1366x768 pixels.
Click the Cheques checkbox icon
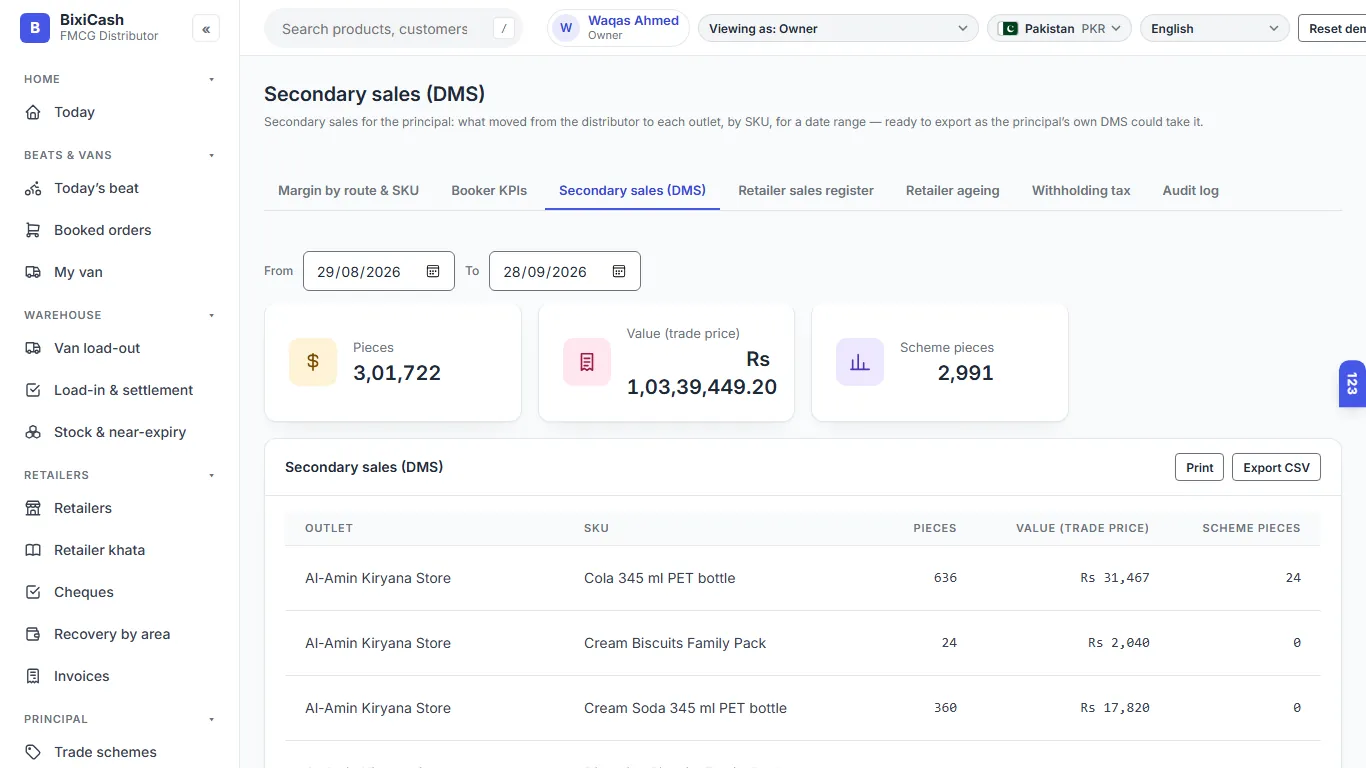[33, 592]
